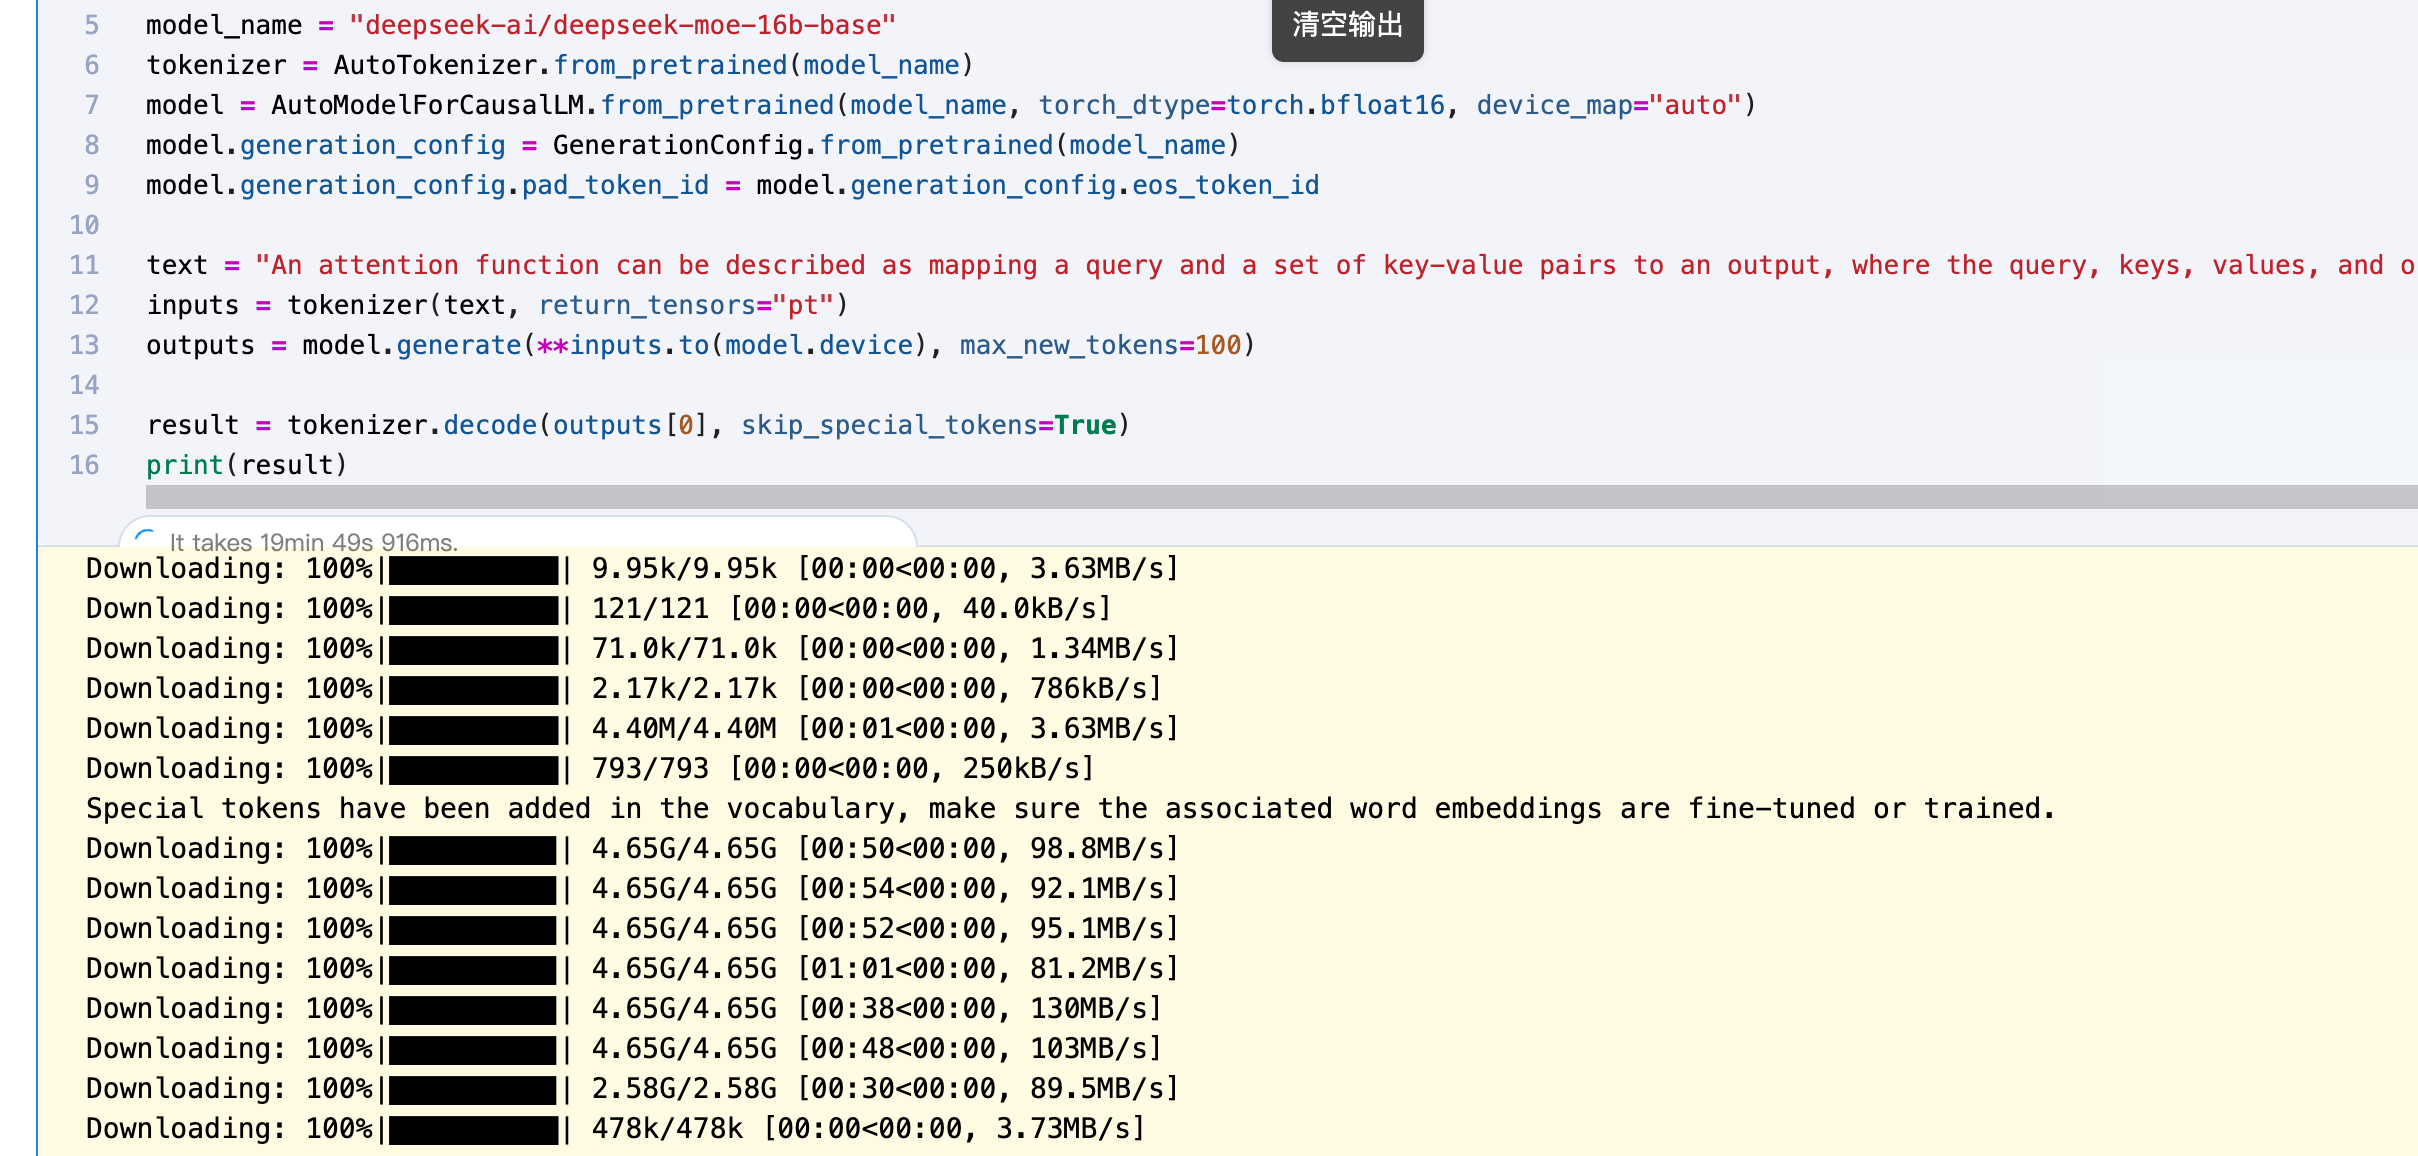The image size is (2418, 1156).
Task: Click the 793/793 download output line
Action: pos(590,769)
